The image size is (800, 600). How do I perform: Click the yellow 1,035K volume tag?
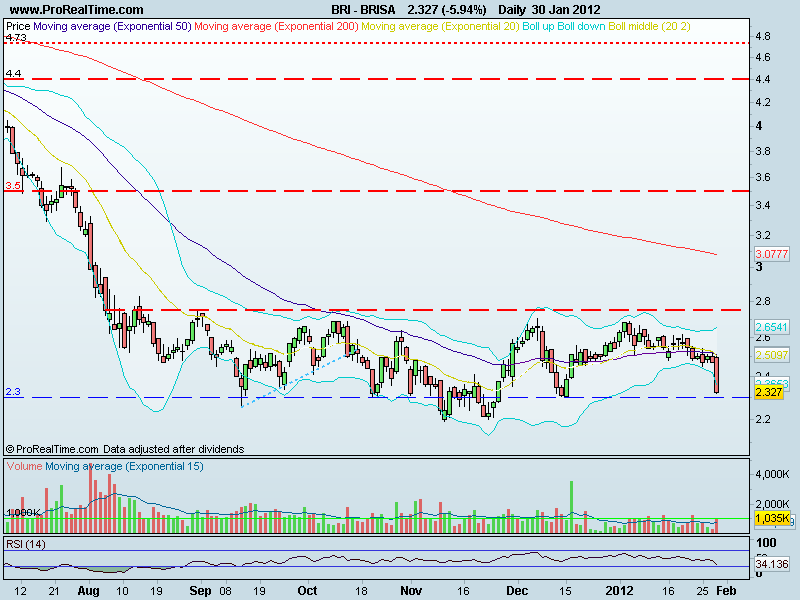[x=772, y=518]
